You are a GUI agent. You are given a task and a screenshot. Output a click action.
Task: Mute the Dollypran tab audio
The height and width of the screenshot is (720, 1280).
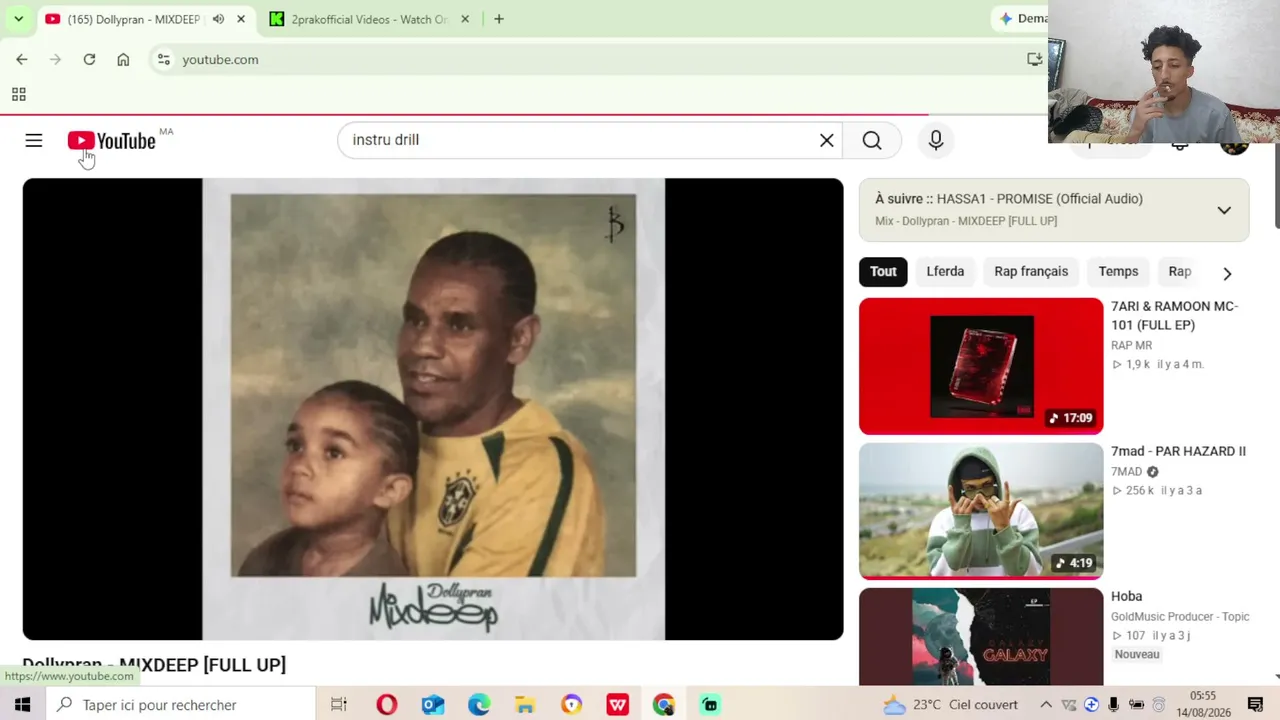tap(218, 19)
